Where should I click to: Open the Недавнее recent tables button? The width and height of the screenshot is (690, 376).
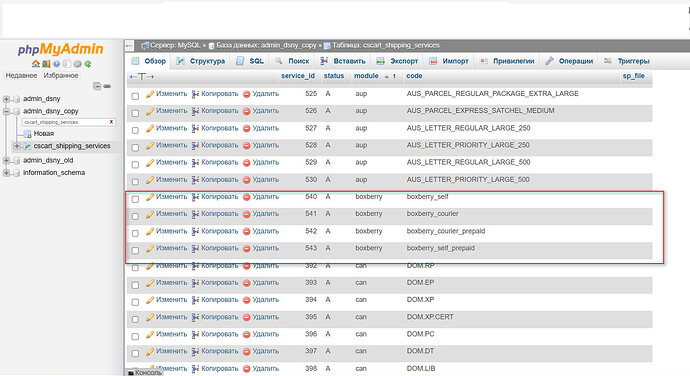(x=21, y=76)
